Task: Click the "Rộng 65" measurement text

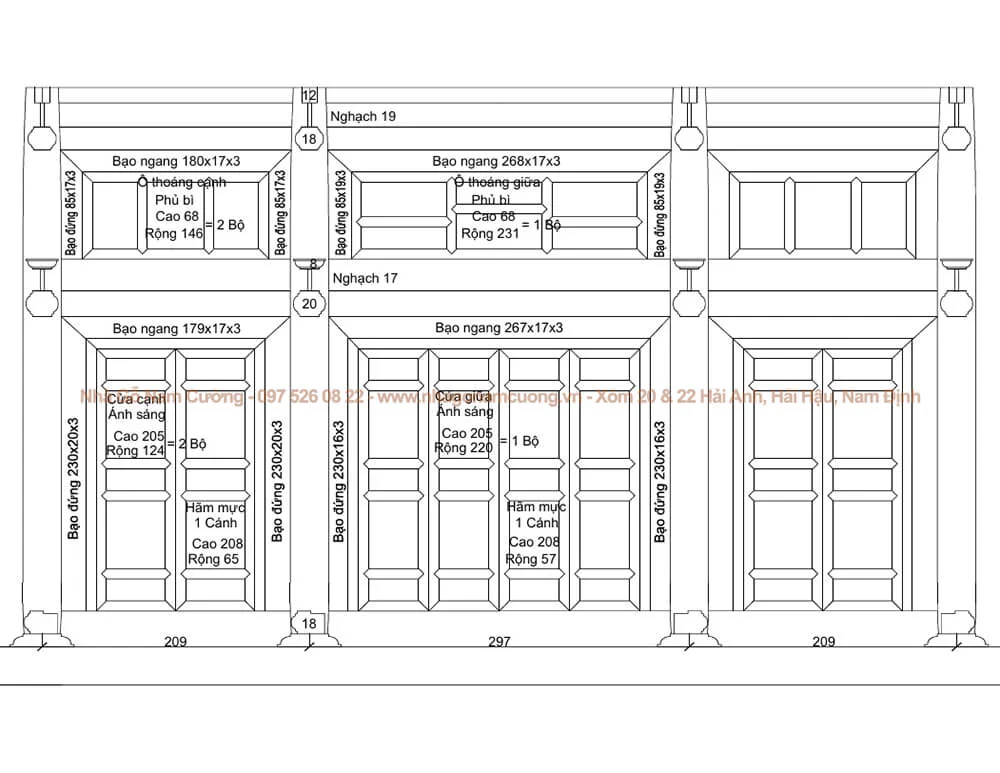Action: click(213, 559)
